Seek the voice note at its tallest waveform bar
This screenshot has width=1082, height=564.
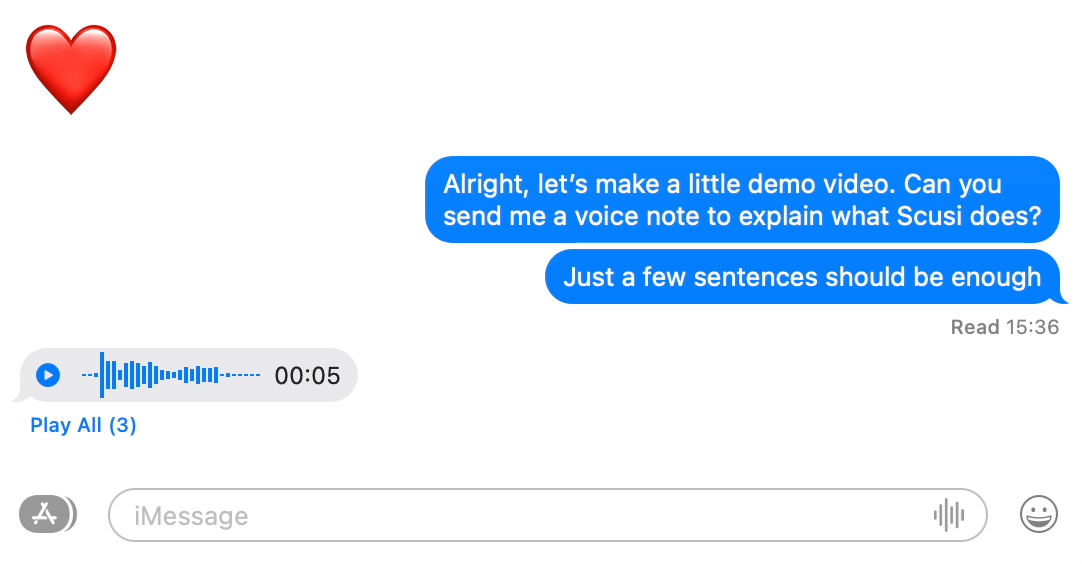102,375
